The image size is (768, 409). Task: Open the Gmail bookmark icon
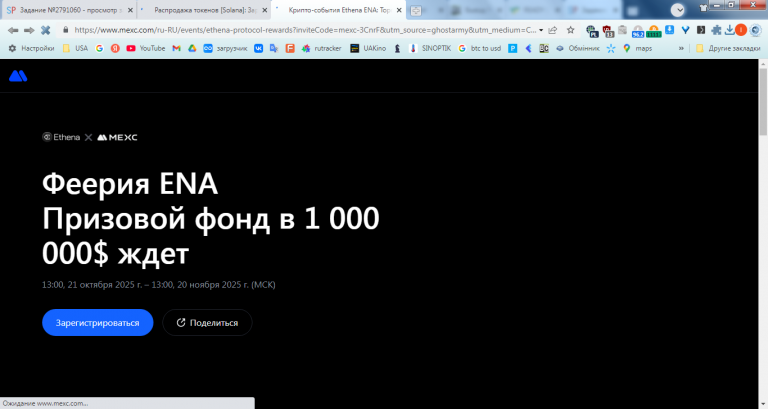coord(176,48)
